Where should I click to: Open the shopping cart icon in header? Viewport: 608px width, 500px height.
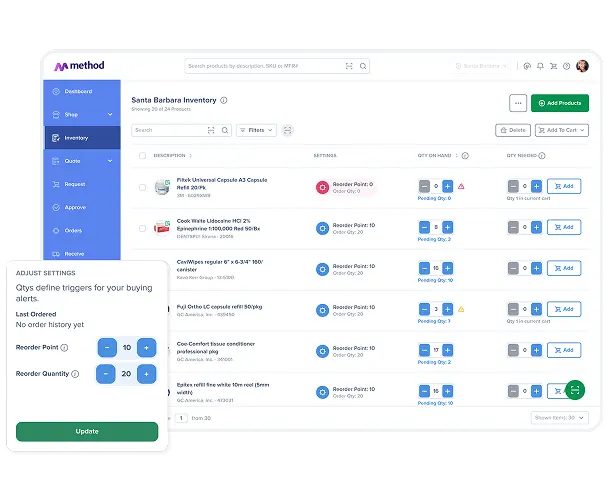553,66
